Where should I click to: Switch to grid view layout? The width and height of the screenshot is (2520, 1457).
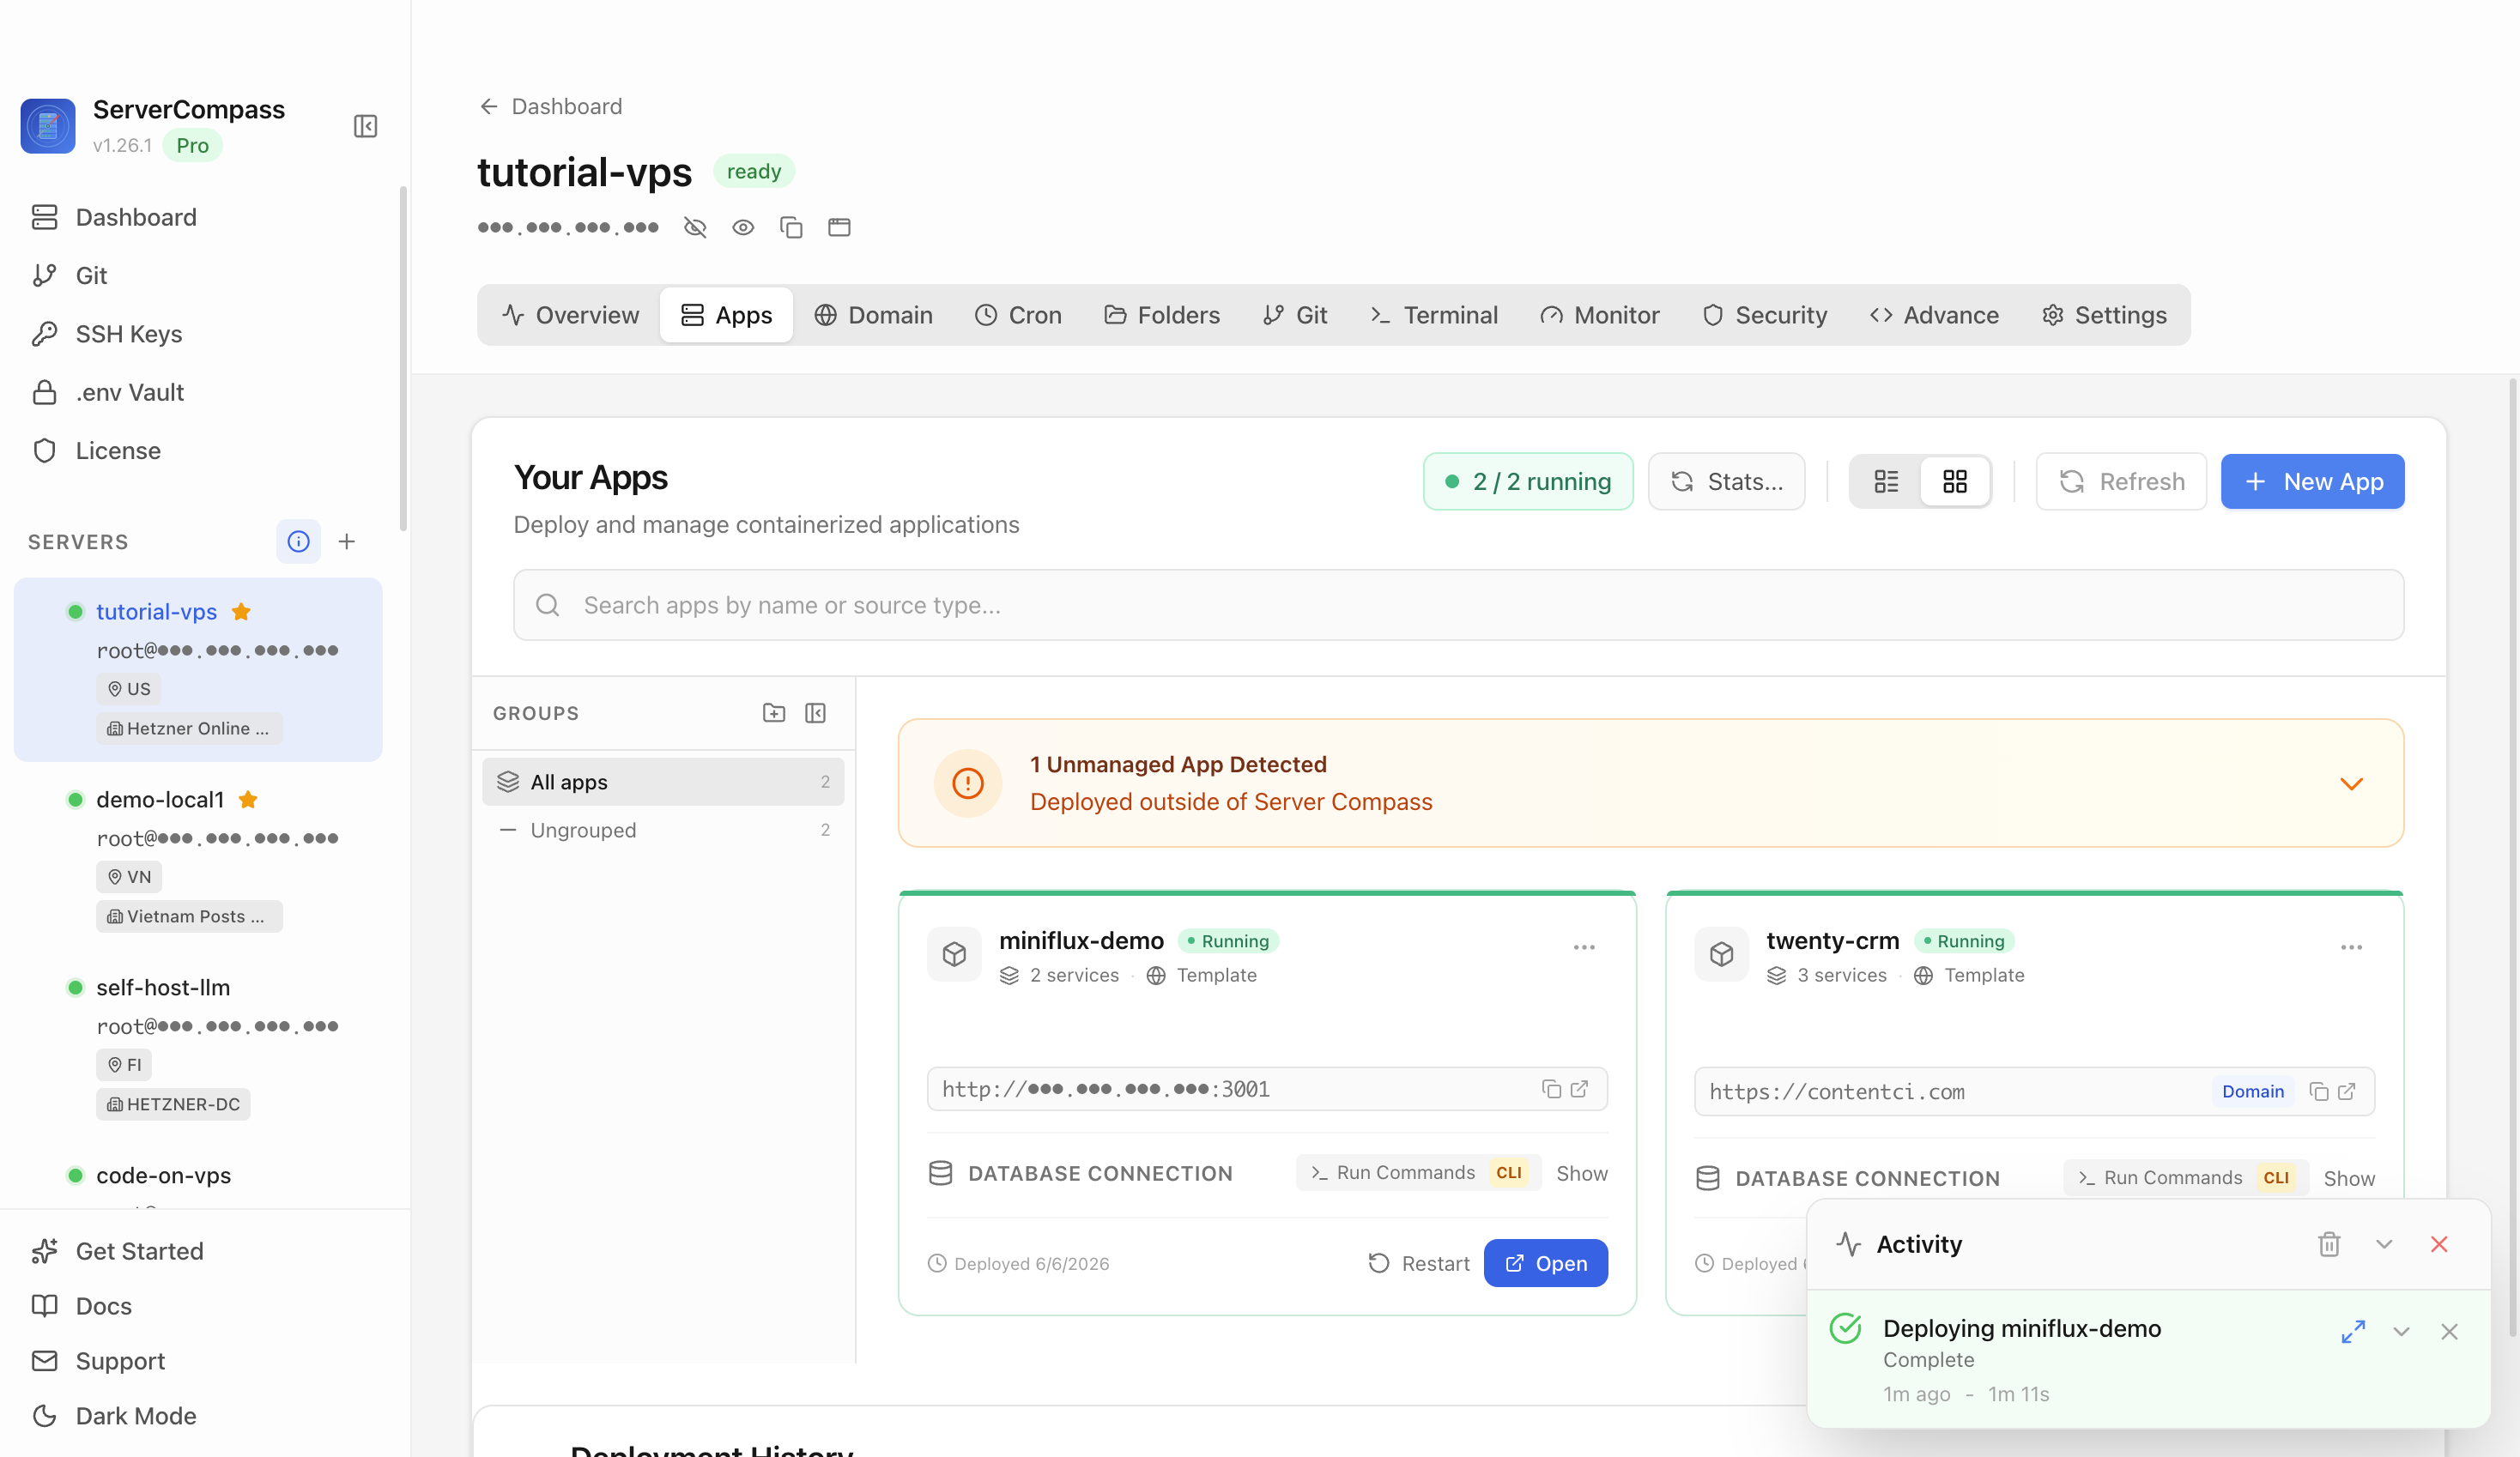click(1955, 482)
